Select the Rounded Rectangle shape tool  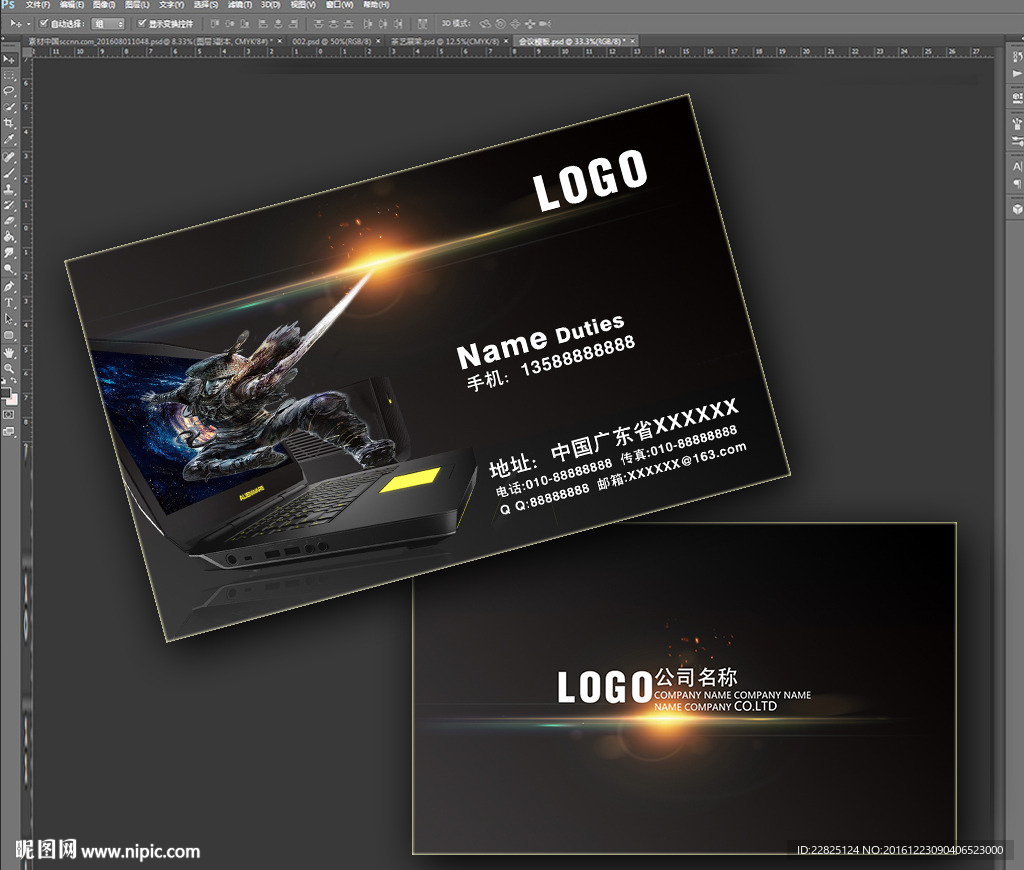tap(8, 335)
